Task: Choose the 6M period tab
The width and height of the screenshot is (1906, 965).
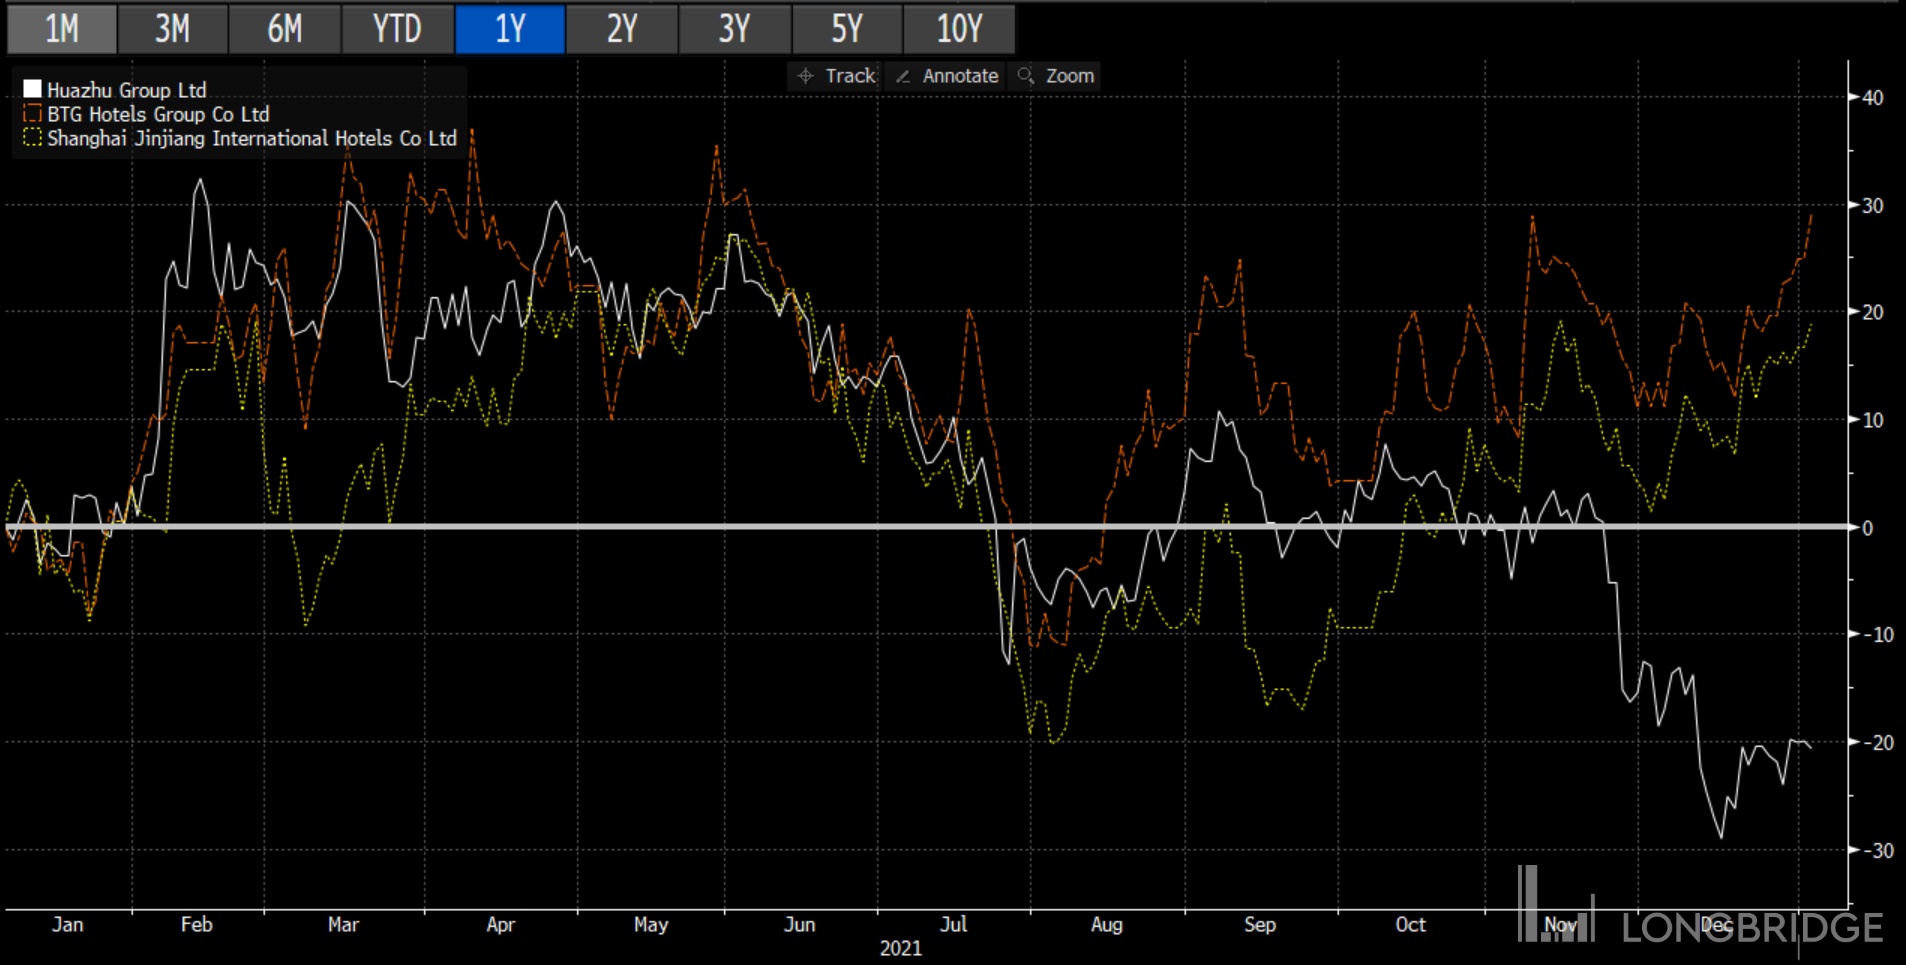Action: [285, 29]
